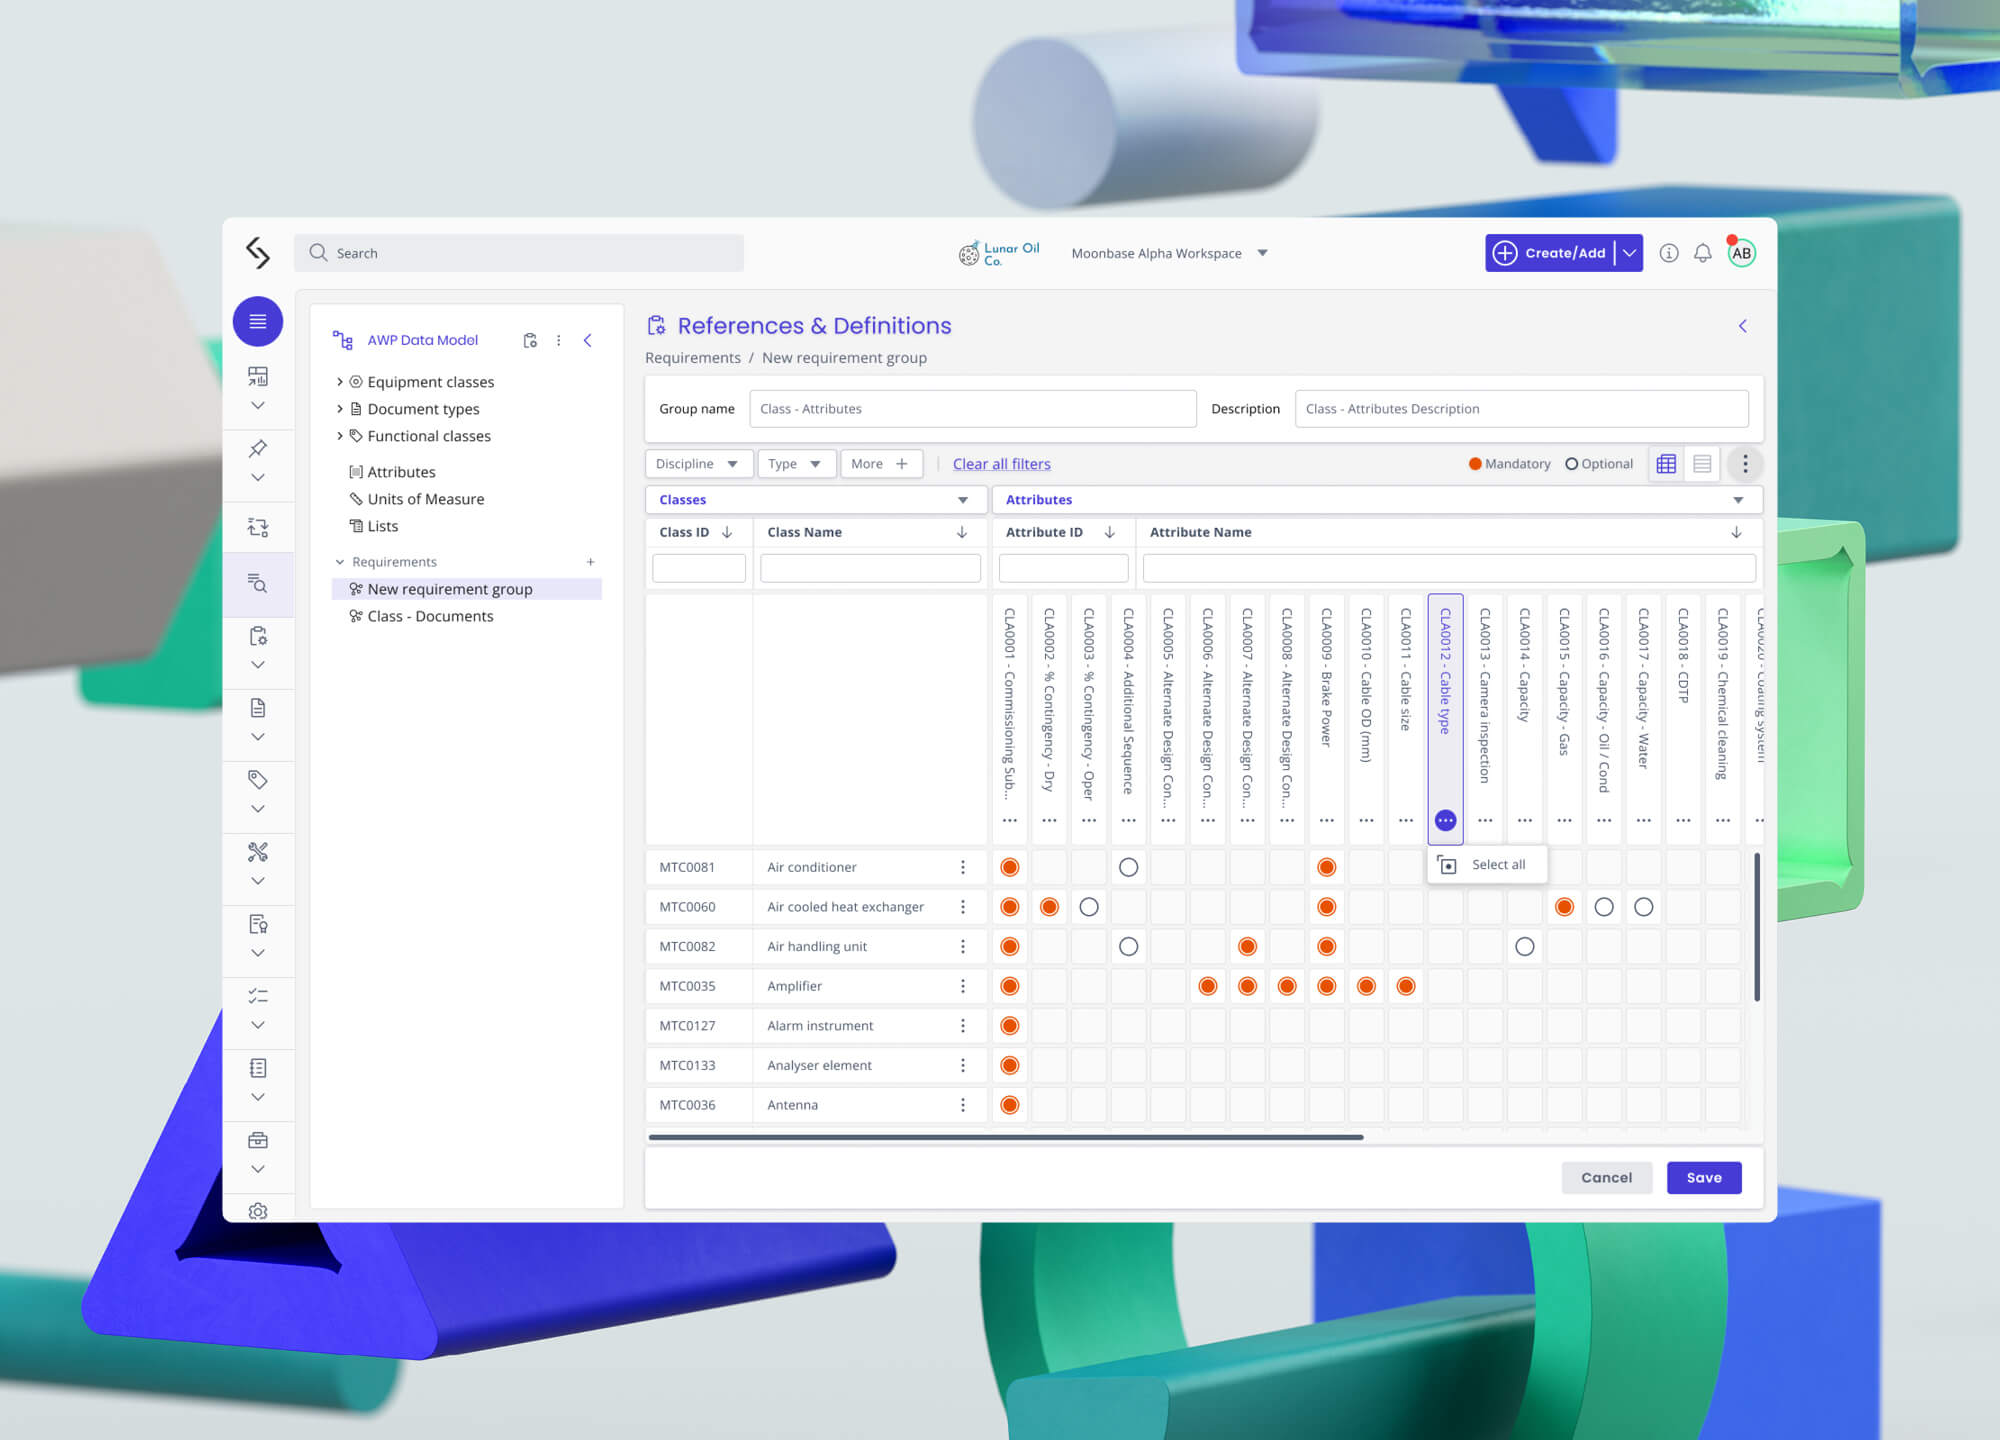Click the notifications bell icon
2000x1440 pixels.
tap(1702, 253)
